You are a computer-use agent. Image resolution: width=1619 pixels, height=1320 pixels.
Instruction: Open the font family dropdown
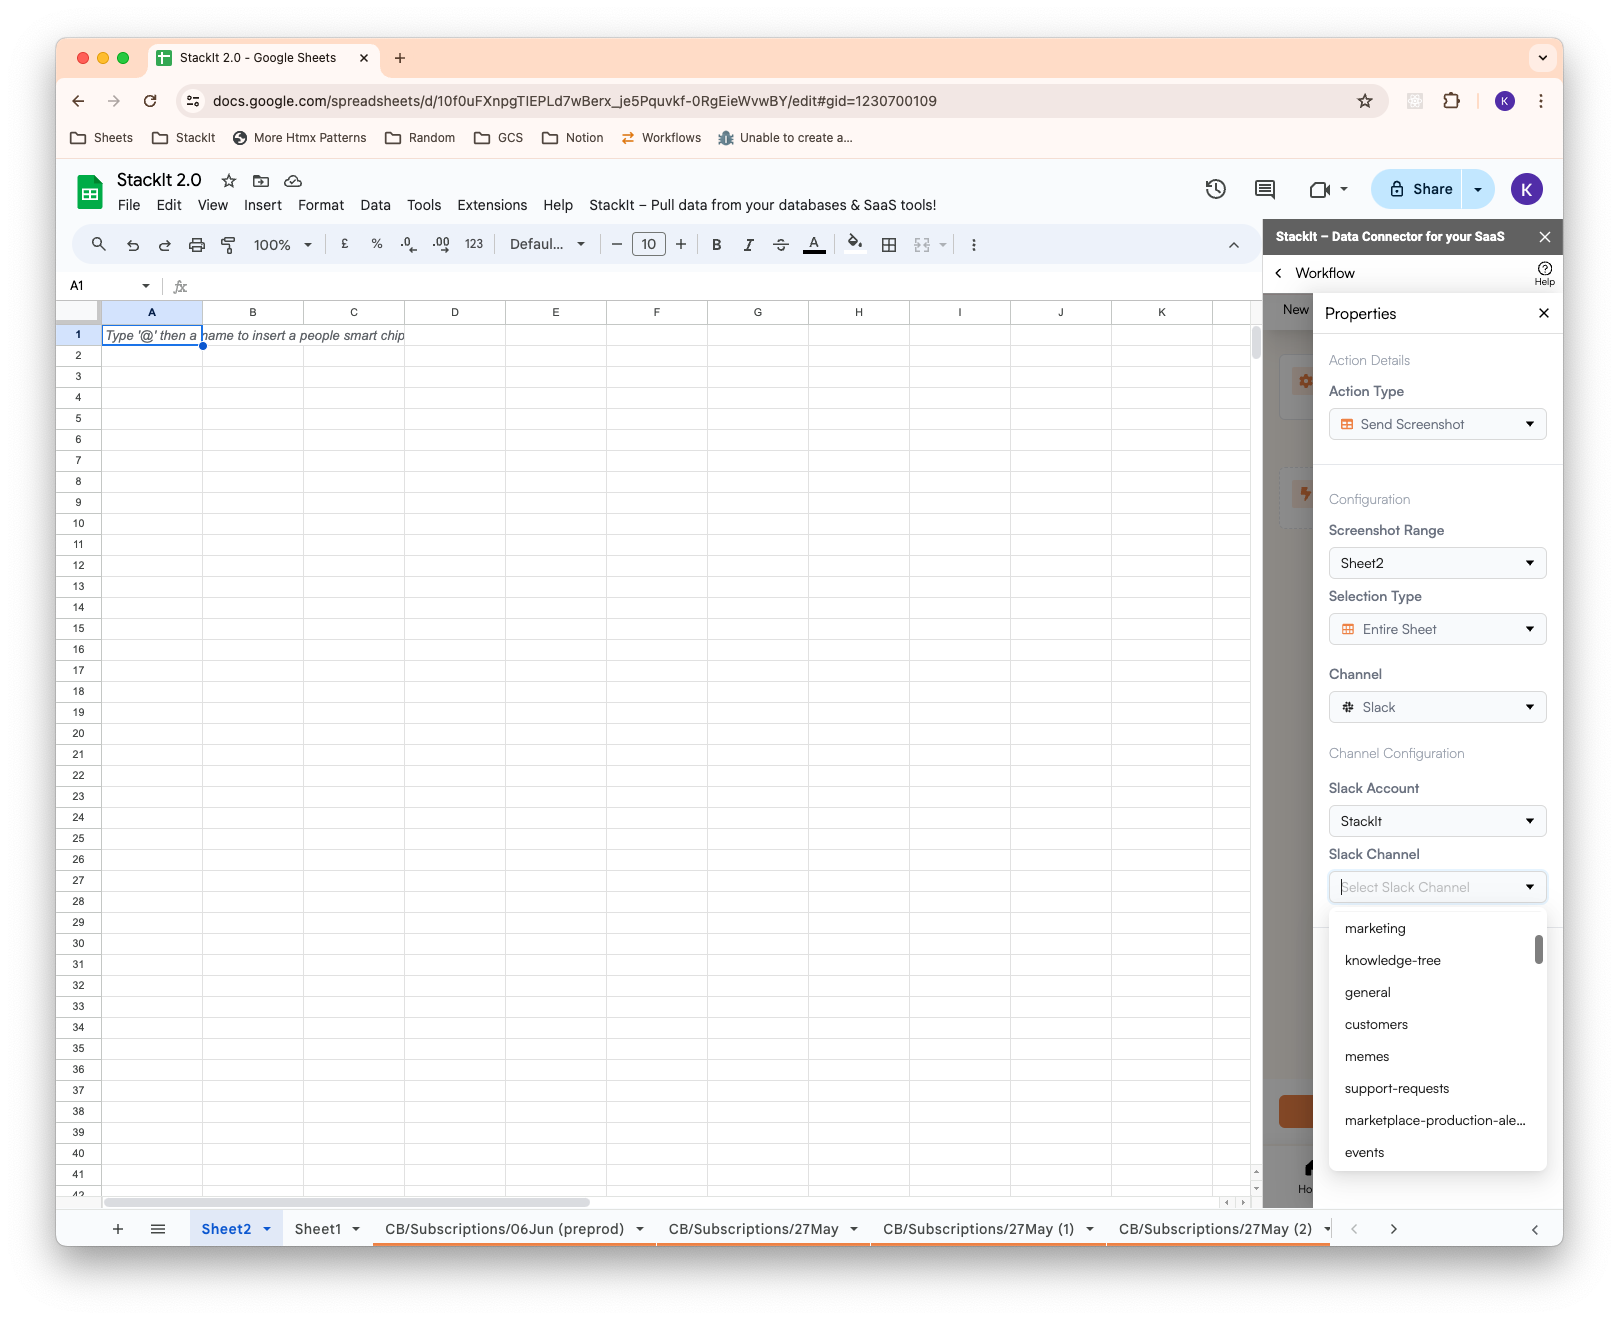547,244
